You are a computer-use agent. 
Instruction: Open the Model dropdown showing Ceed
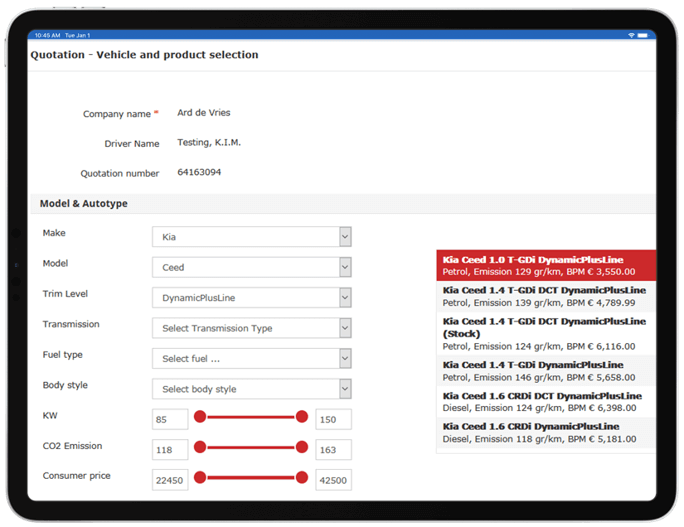(252, 267)
